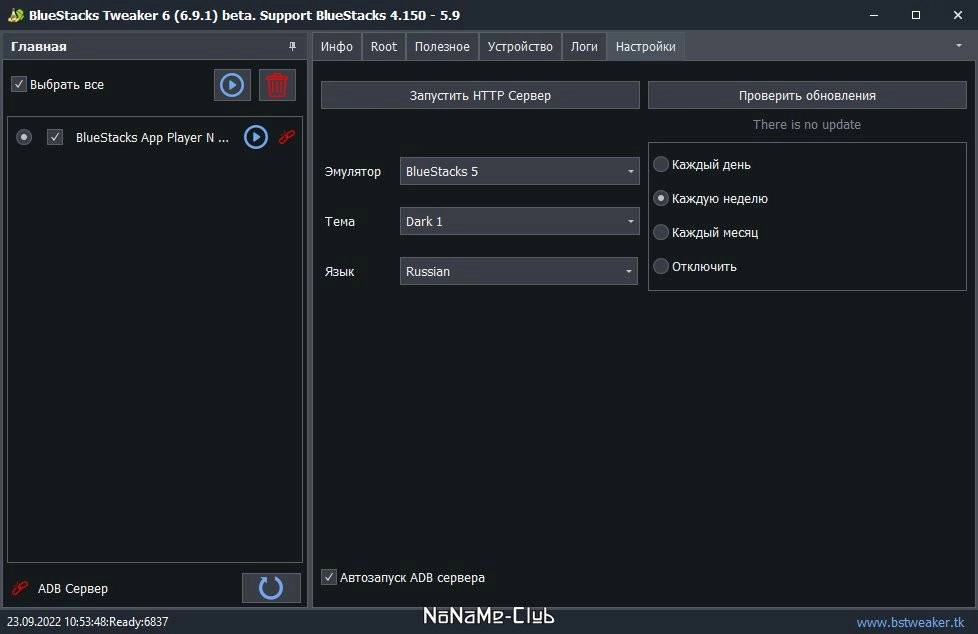Open the Устройство tab
Screen dimensions: 978x634
tap(520, 47)
